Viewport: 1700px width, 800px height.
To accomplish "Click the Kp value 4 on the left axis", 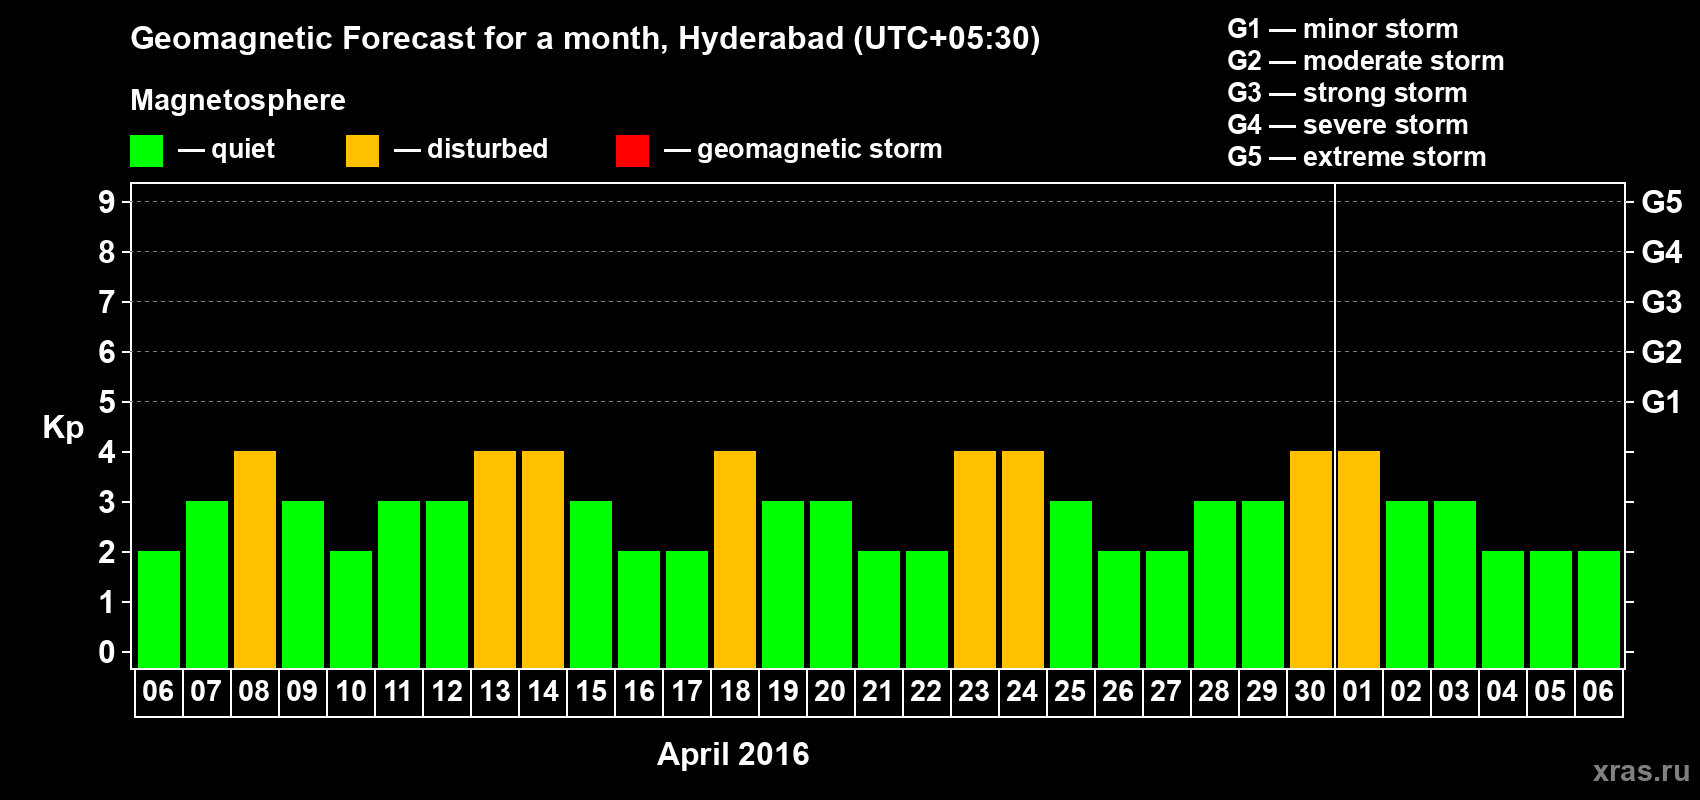I will 106,452.
